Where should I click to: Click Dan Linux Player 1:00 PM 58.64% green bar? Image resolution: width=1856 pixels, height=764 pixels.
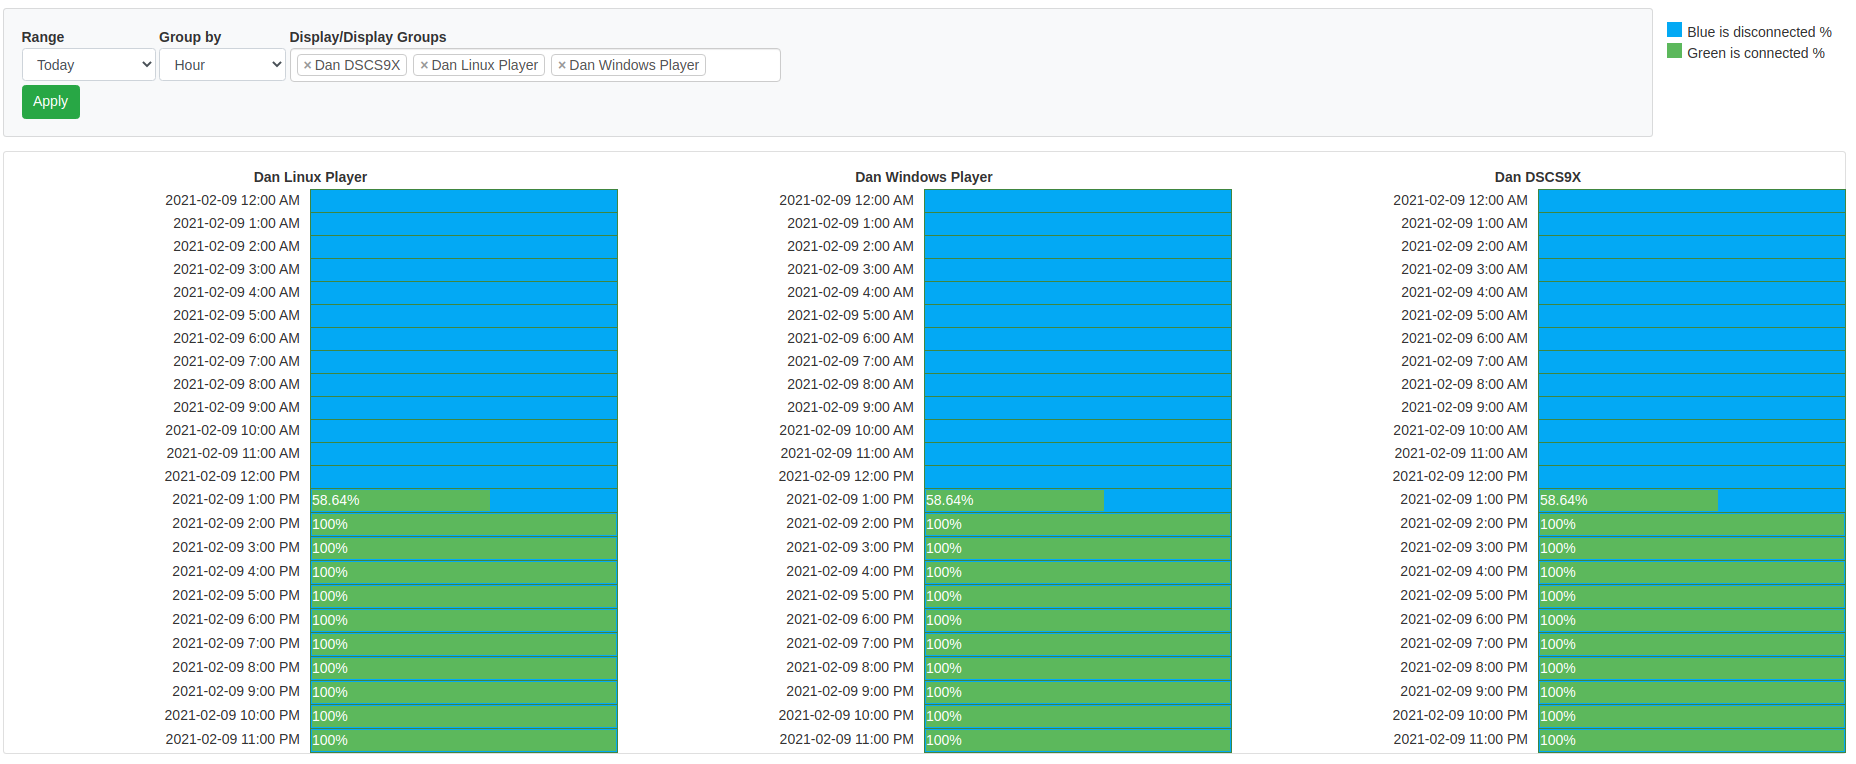click(400, 500)
